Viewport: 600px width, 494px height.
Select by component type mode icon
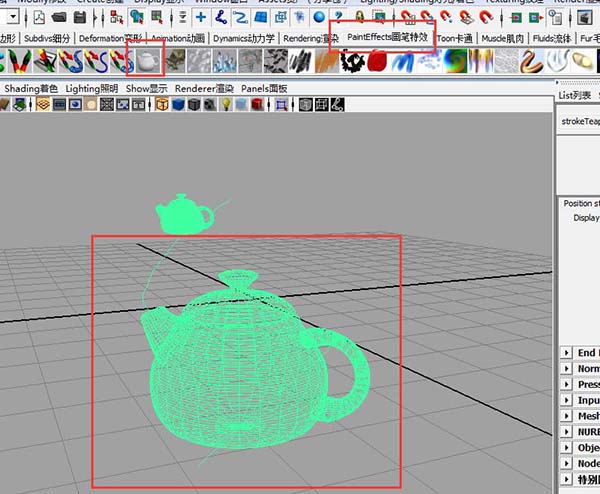(157, 17)
